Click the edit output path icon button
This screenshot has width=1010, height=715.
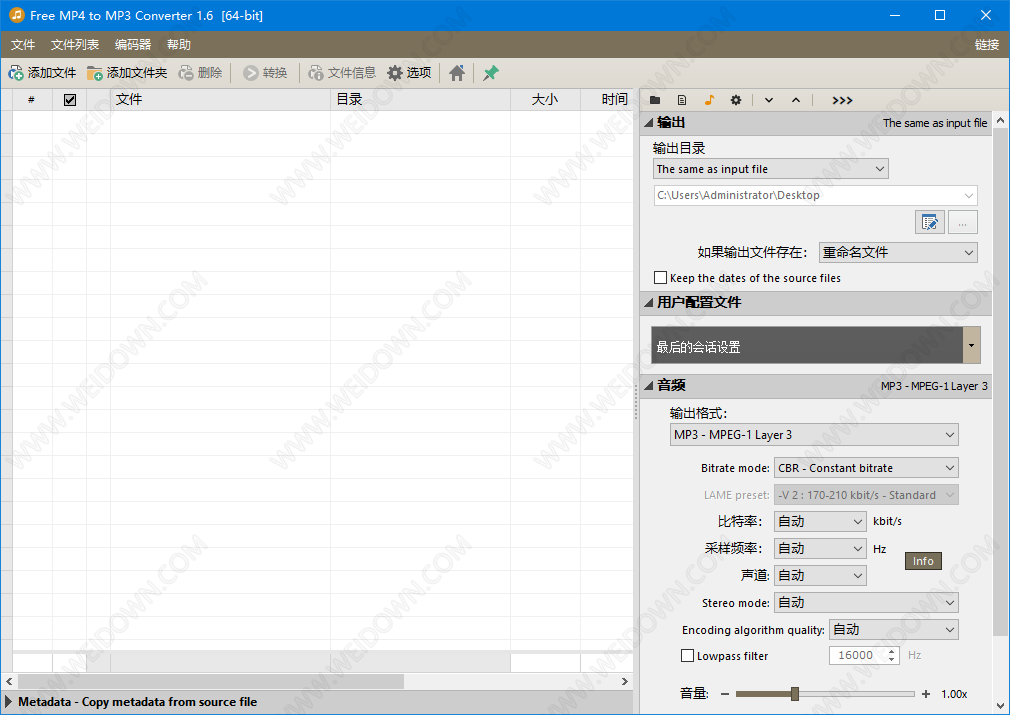929,222
